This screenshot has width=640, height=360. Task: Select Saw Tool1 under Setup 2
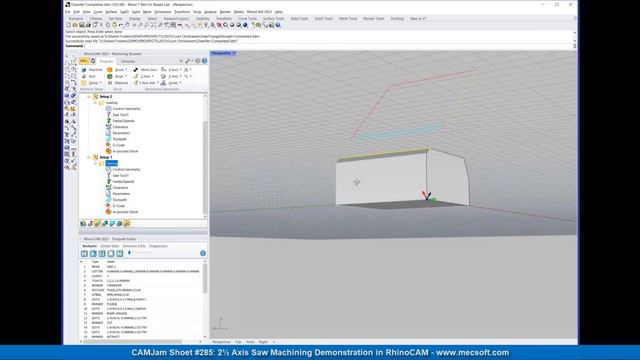click(x=120, y=115)
